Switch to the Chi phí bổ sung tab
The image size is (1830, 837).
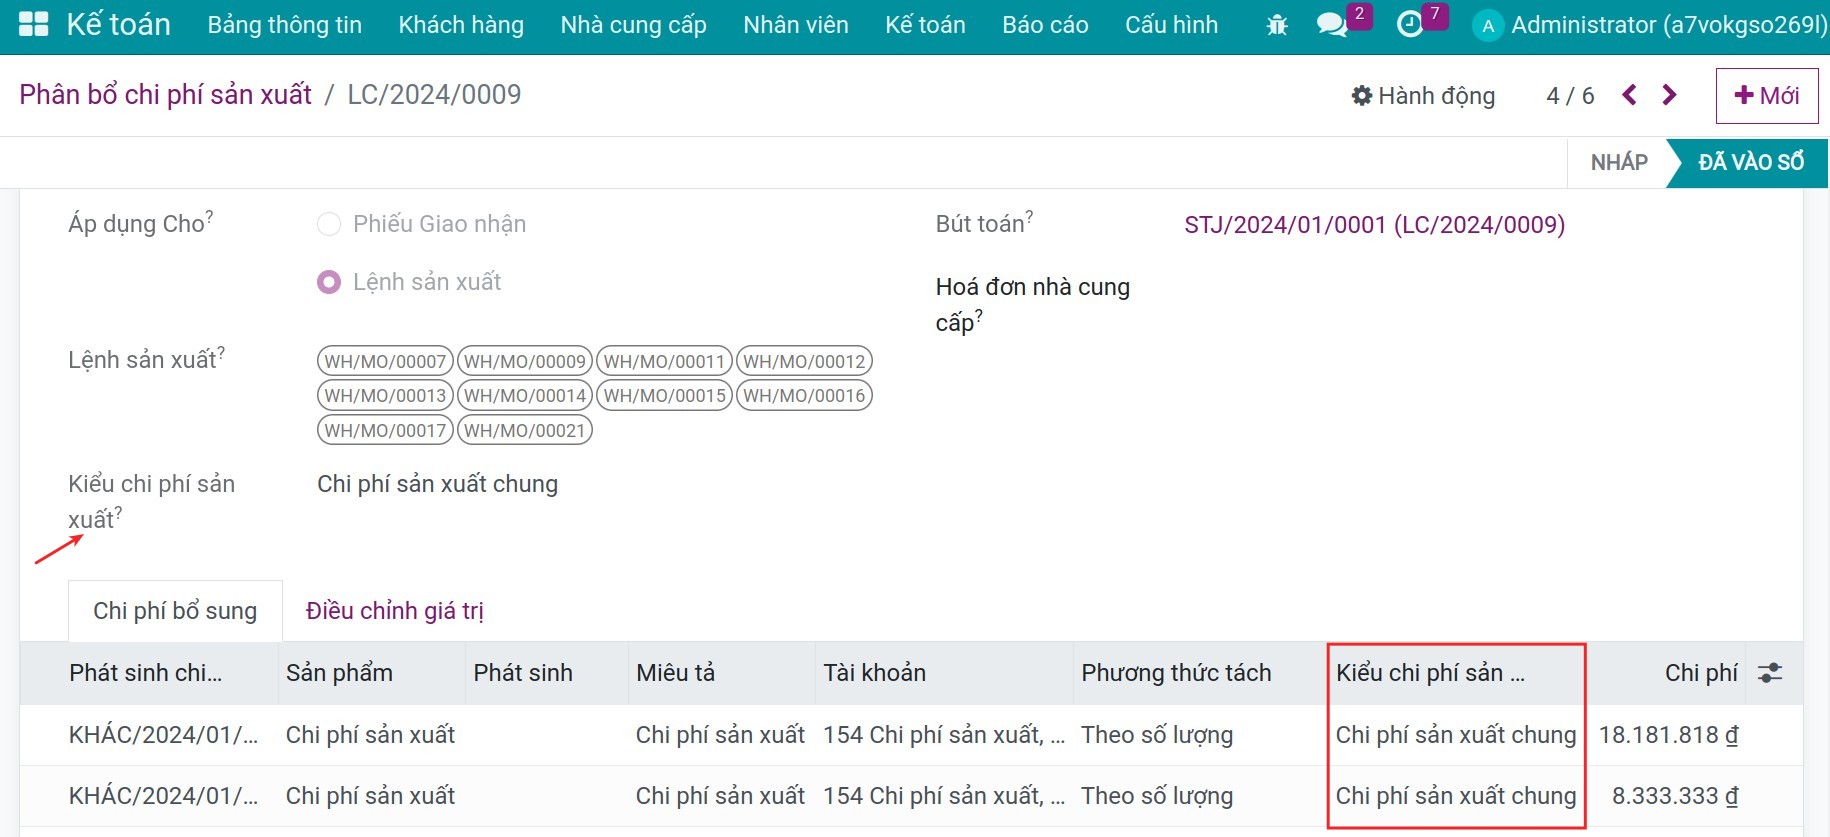(175, 611)
